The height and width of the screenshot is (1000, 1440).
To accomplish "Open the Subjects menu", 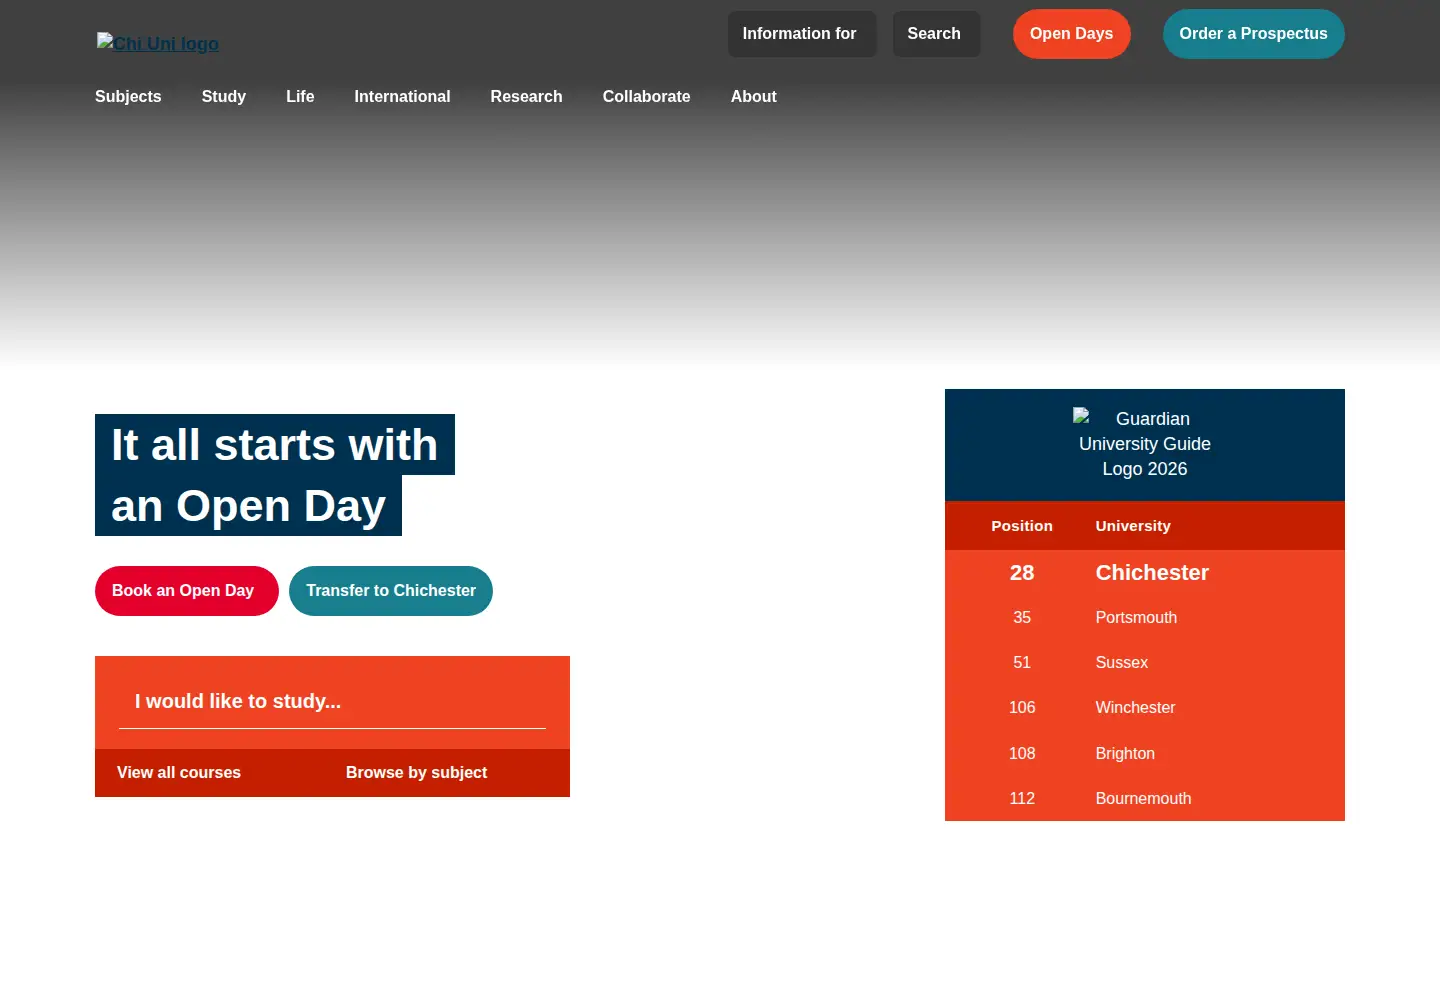I will tap(128, 97).
